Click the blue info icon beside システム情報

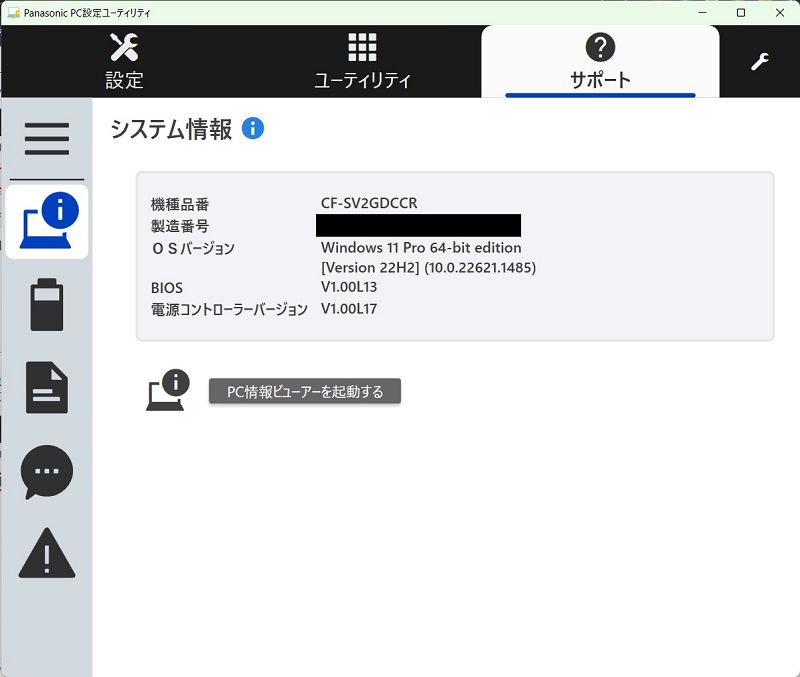click(x=253, y=128)
